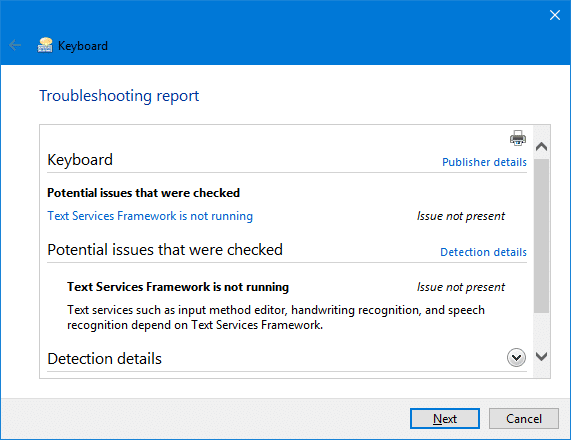Click Issue not present beside blue link
Viewport: 571px width, 440px height.
[461, 216]
